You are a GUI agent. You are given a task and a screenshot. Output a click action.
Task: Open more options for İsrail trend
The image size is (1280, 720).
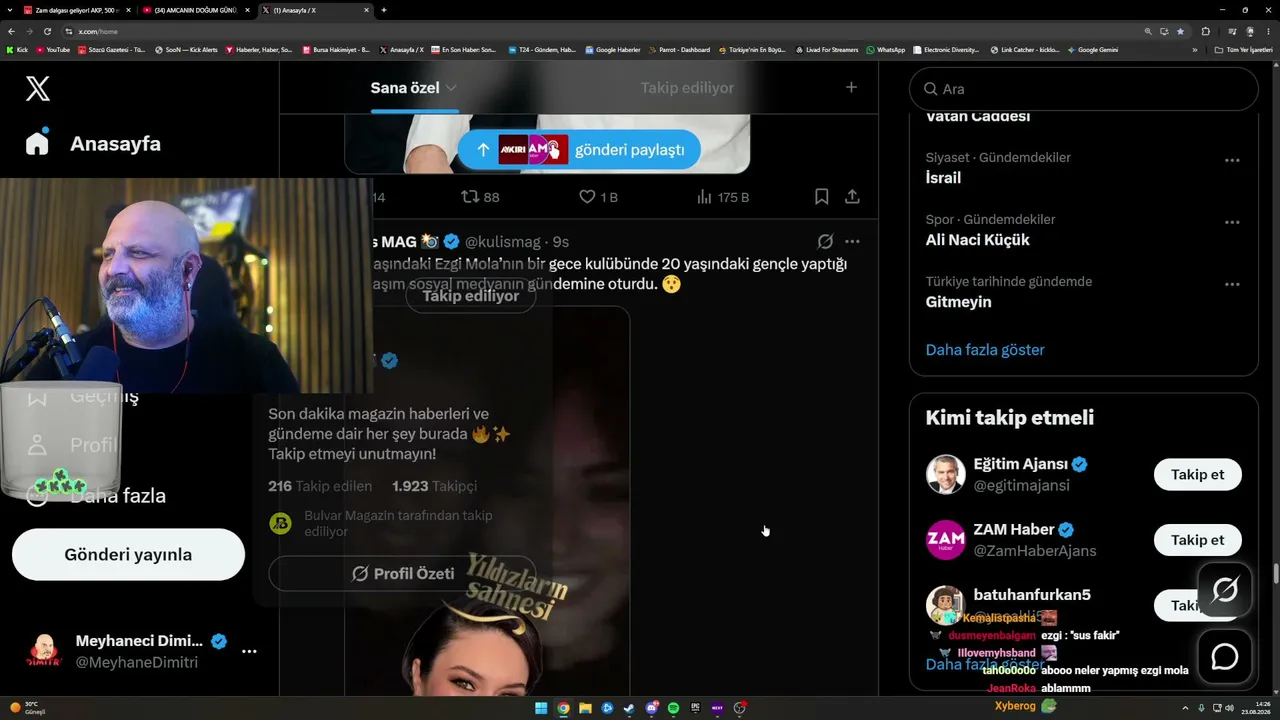[1232, 160]
